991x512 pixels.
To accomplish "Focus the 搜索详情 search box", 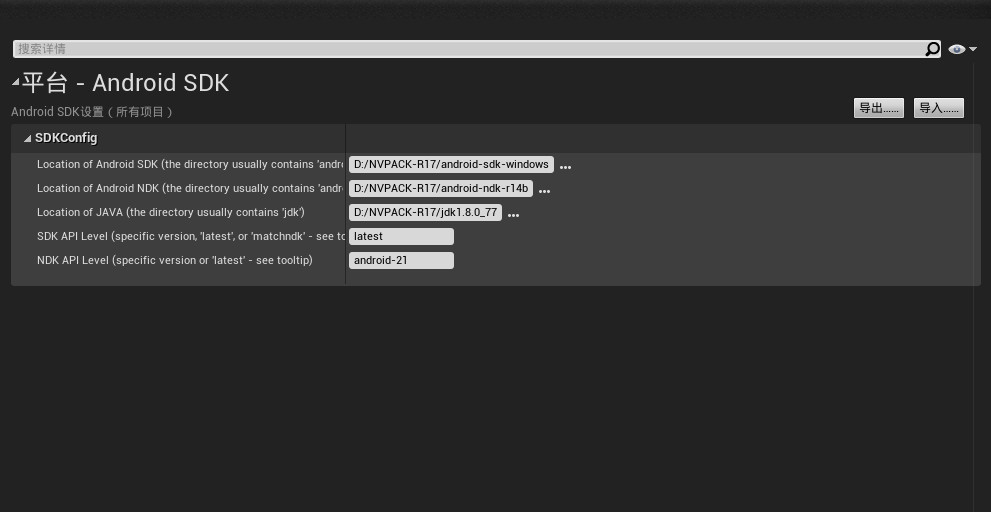I will [468, 49].
